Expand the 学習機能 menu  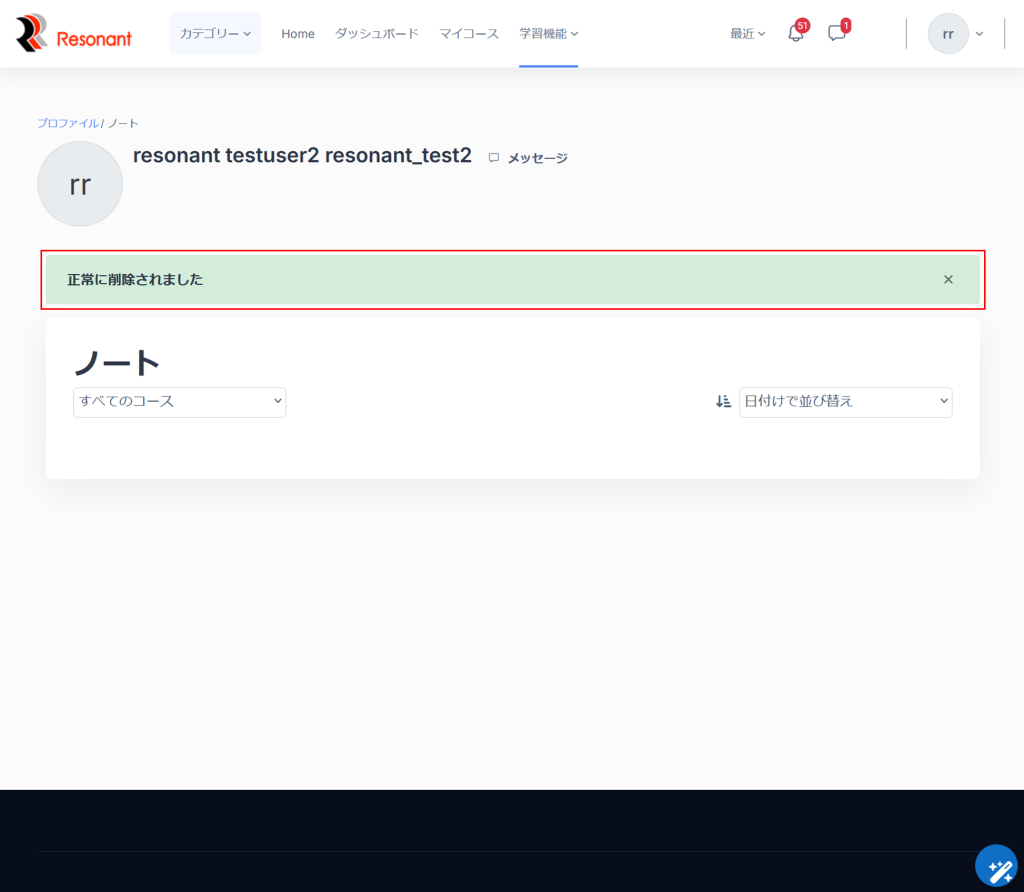tap(548, 34)
